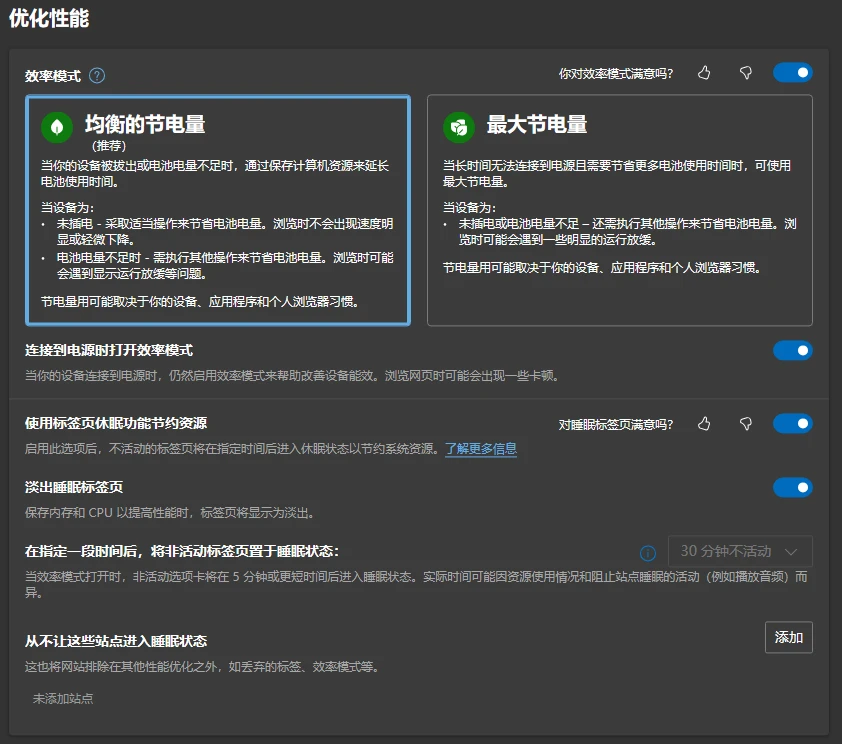Give thumbs down for efficiency mode
This screenshot has width=842, height=744.
[745, 72]
